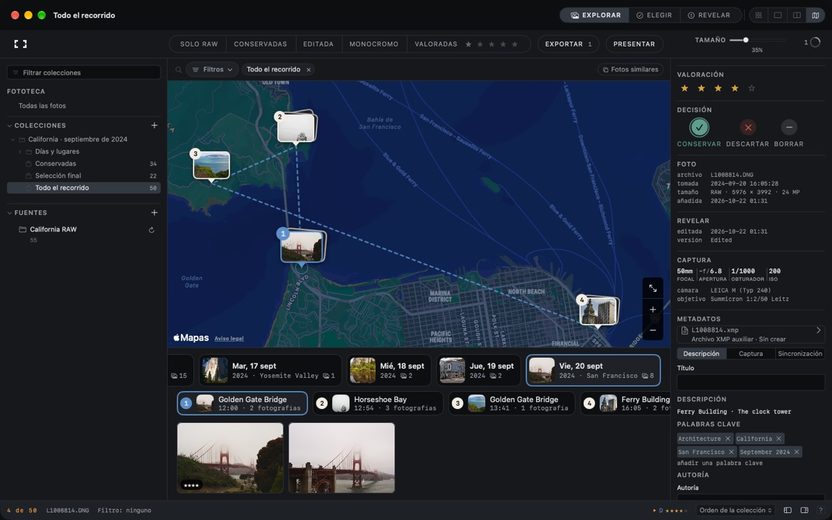Toggle left sidebar from status bar
The image size is (832, 520).
tap(787, 510)
